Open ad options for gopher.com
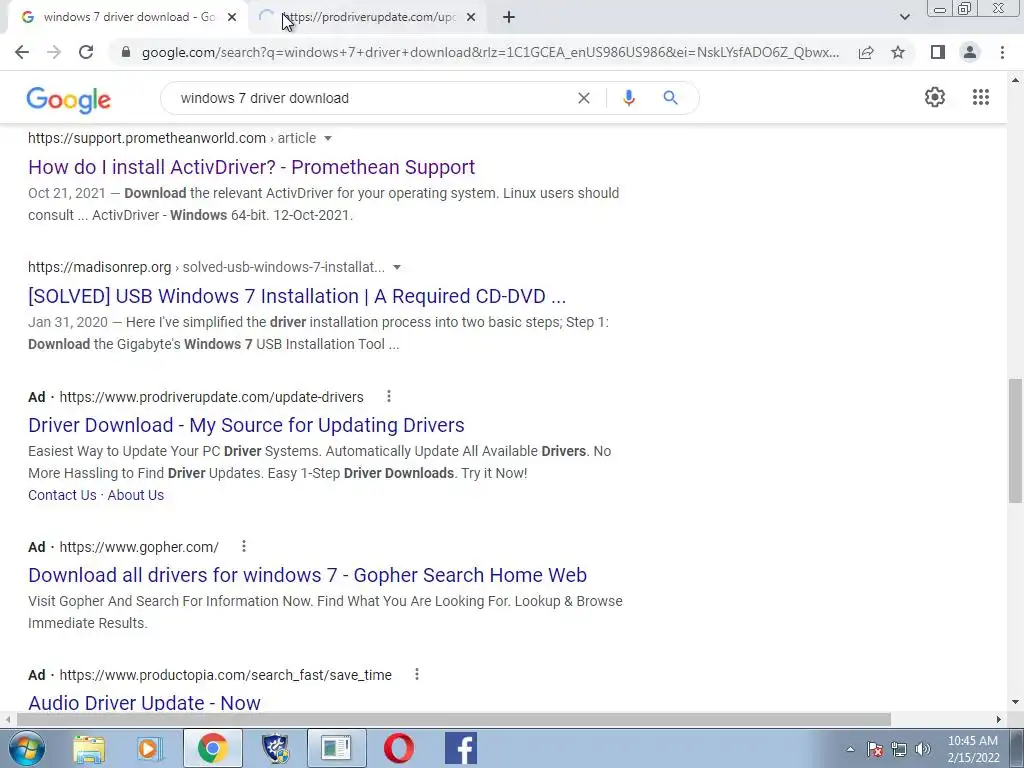The image size is (1024, 768). coord(244,546)
